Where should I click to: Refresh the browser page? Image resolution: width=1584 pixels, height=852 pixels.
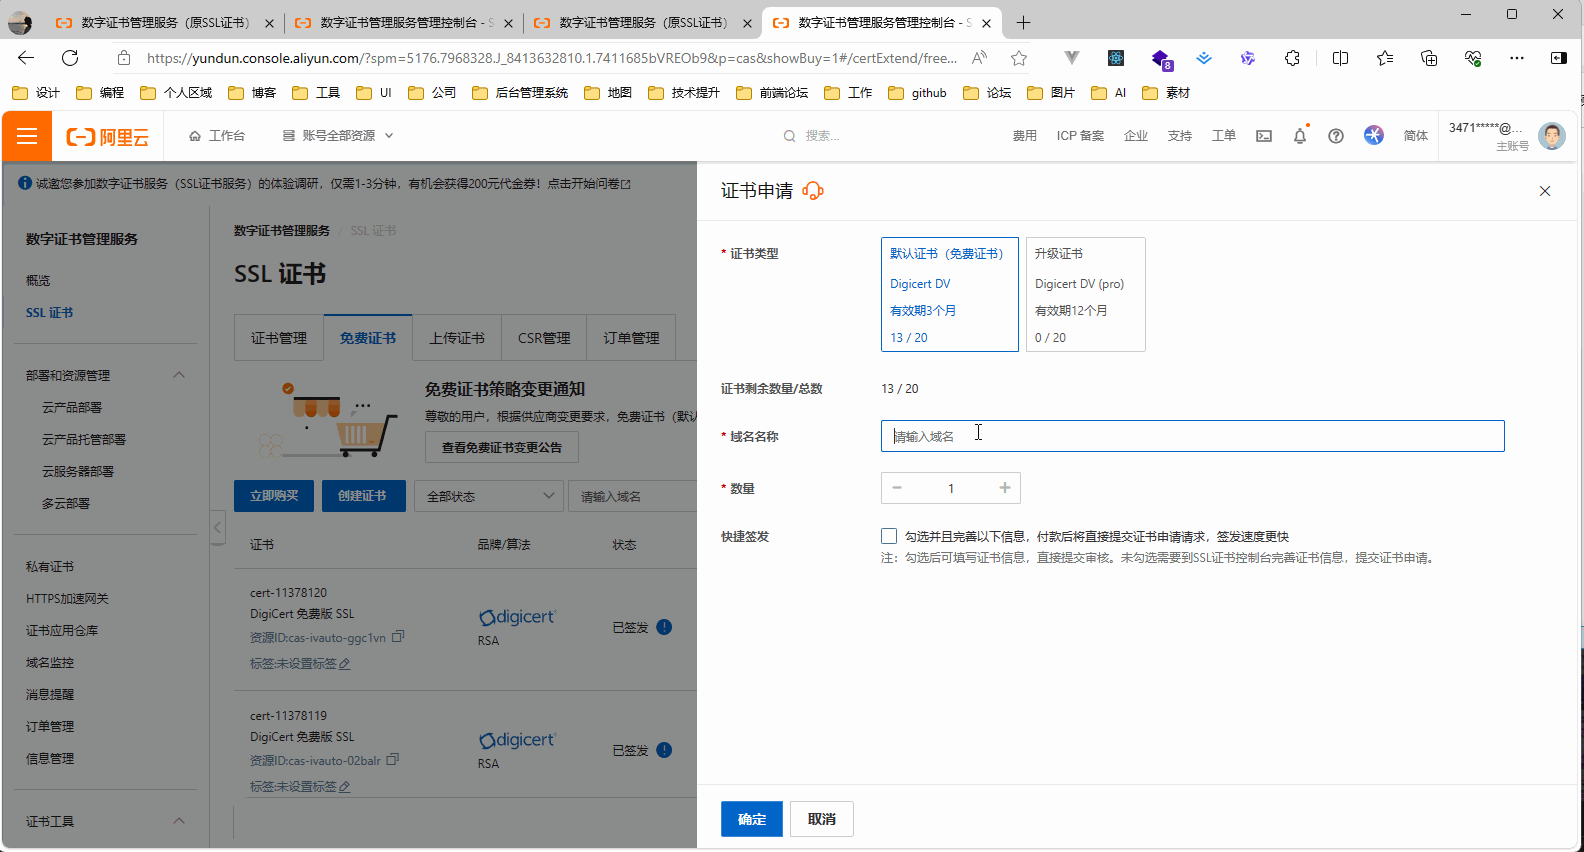pyautogui.click(x=70, y=58)
